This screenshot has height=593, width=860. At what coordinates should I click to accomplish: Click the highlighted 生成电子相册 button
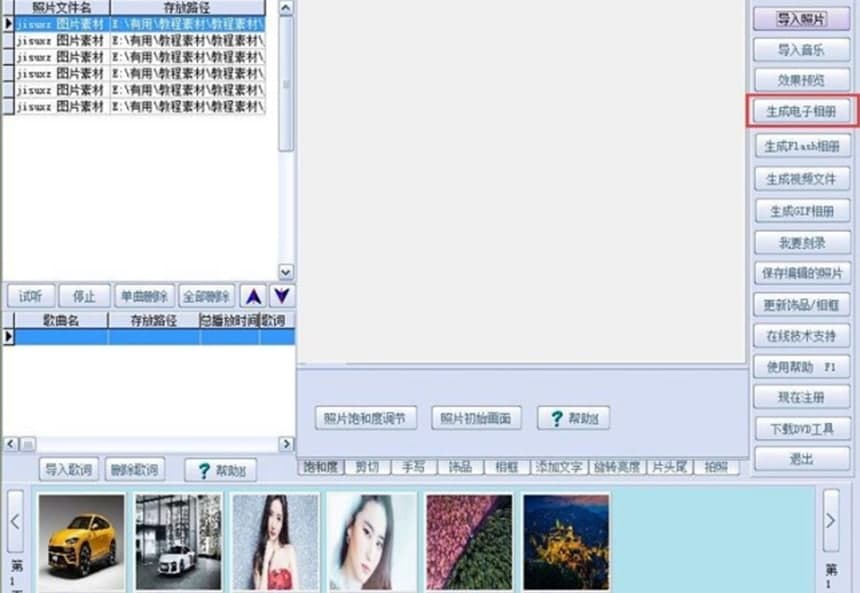(x=800, y=111)
